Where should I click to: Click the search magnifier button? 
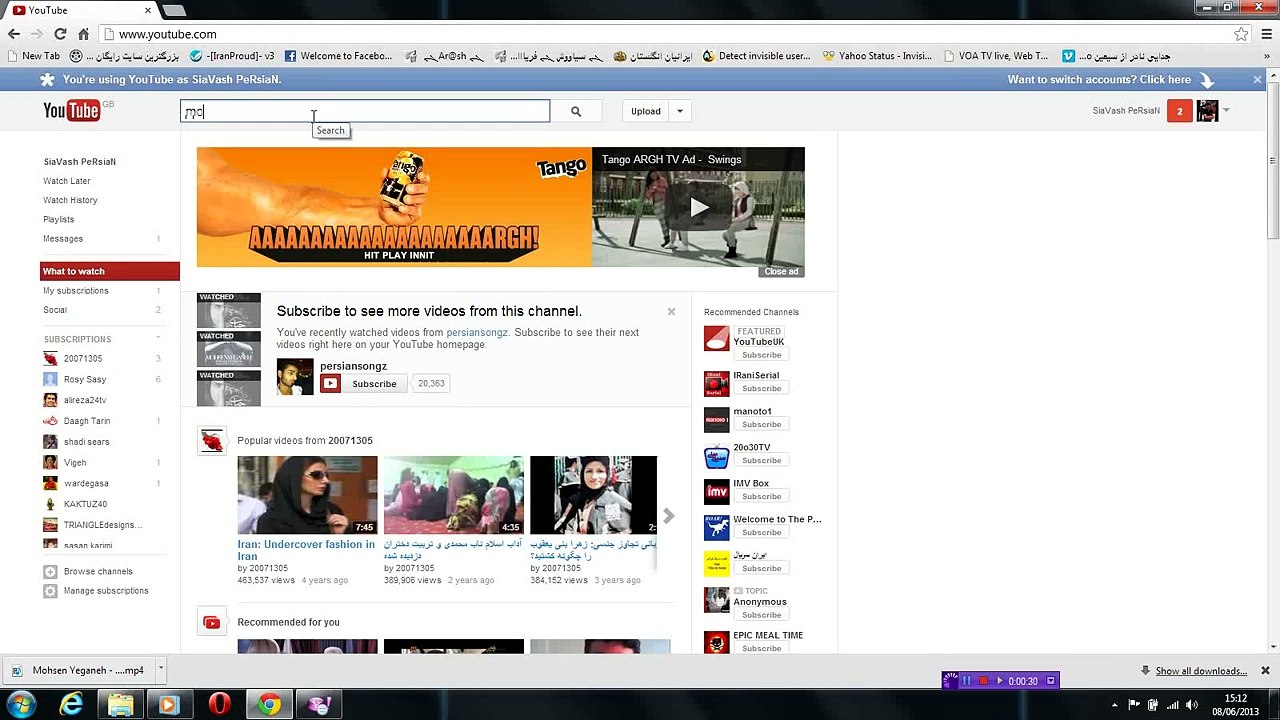tap(576, 111)
